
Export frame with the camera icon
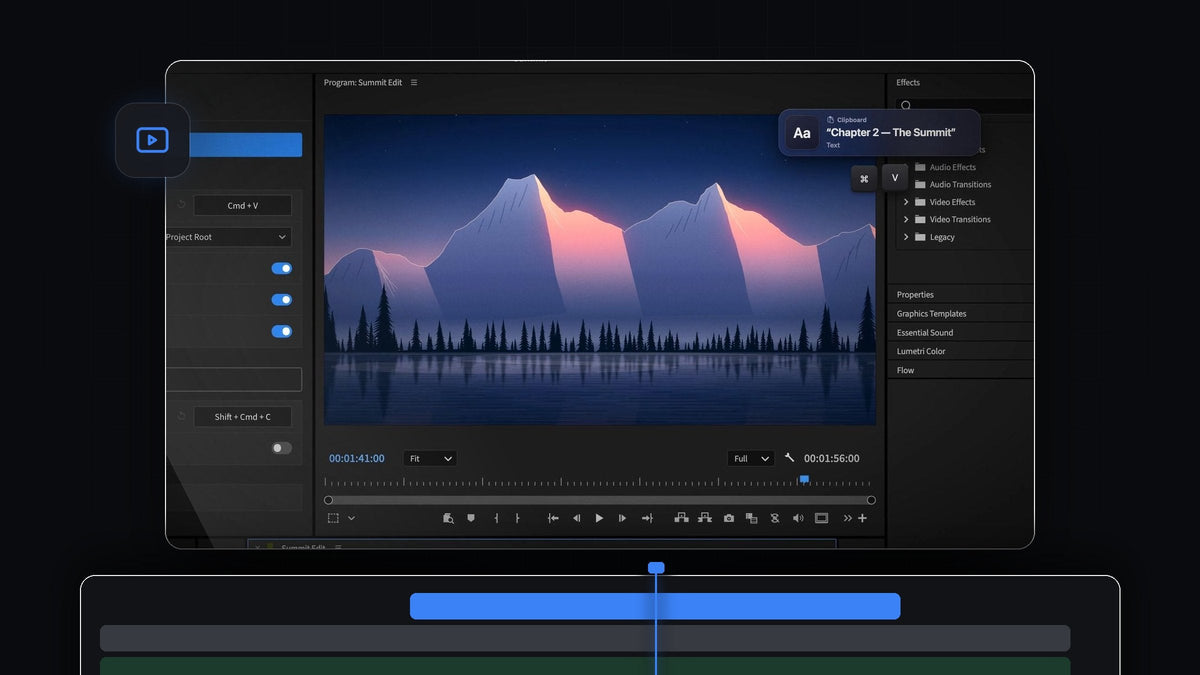729,518
